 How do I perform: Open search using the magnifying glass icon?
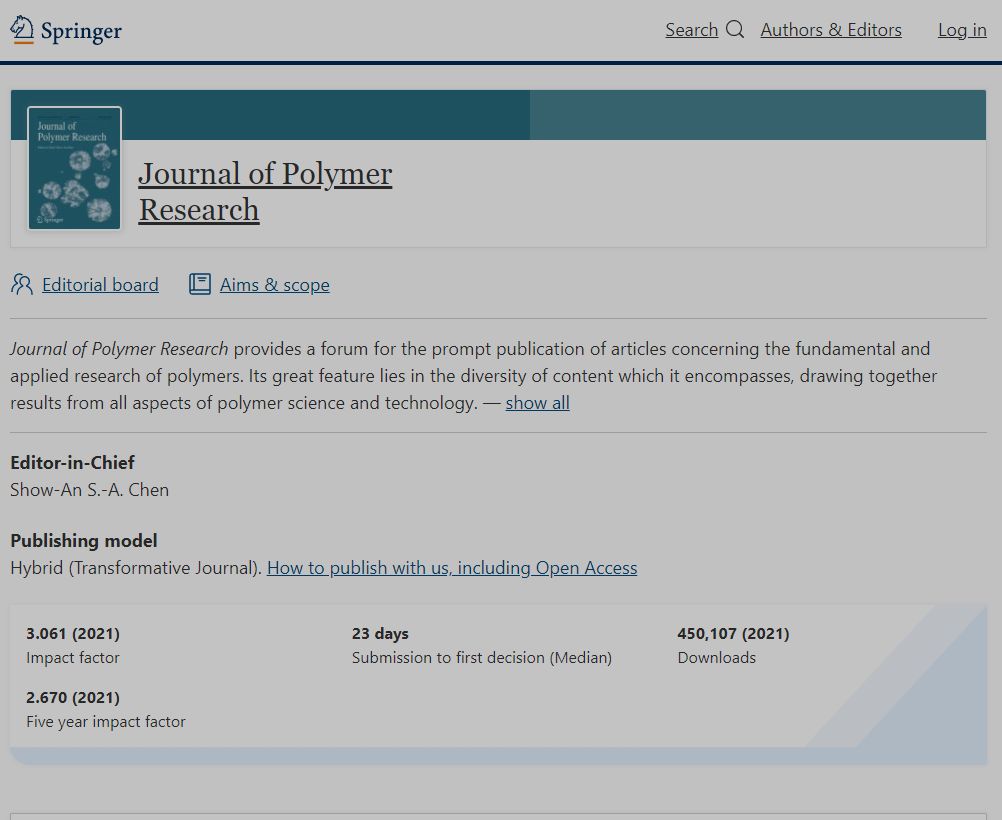(x=735, y=30)
